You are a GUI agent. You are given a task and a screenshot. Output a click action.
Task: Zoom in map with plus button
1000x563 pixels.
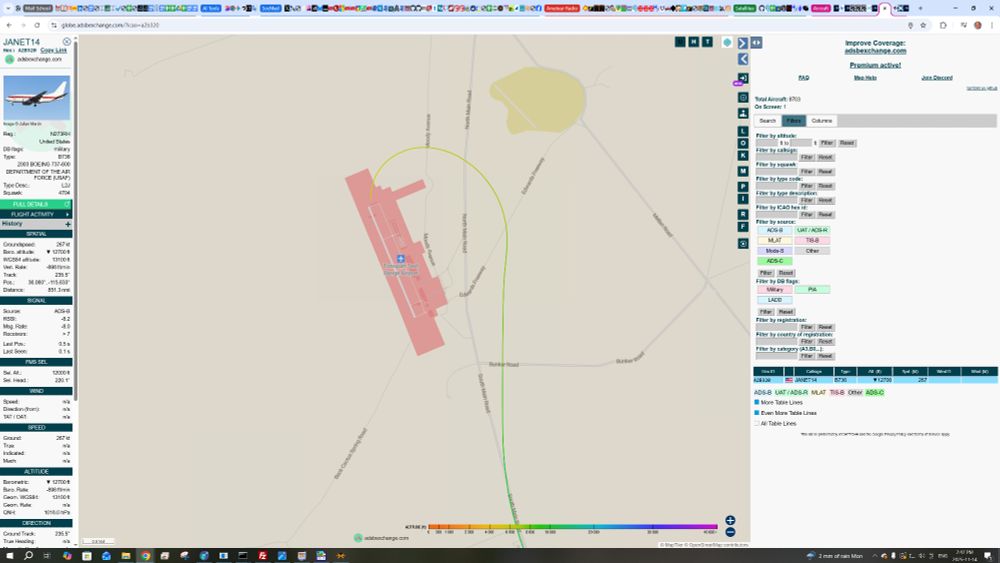pos(730,520)
